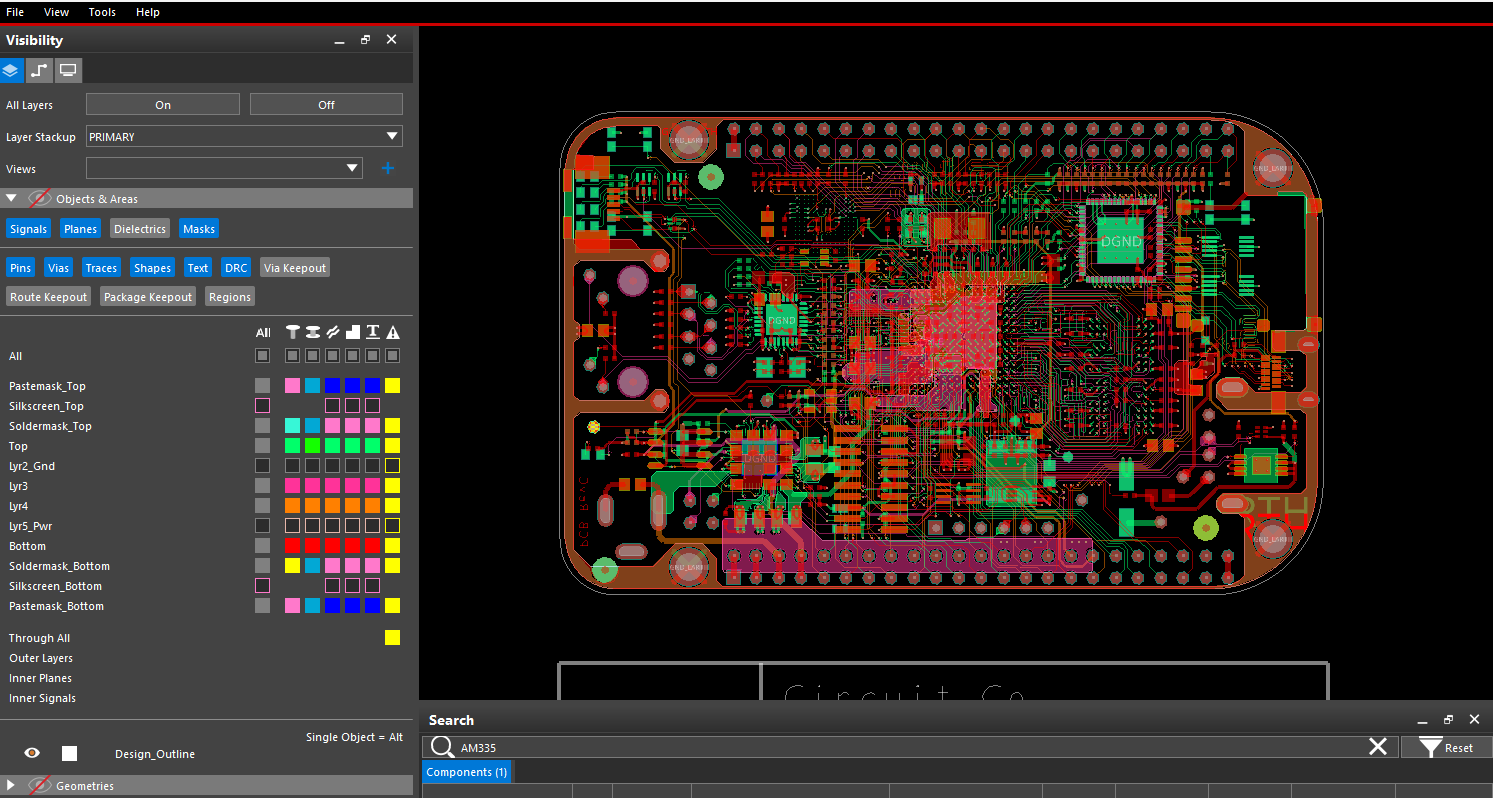This screenshot has width=1493, height=798.
Task: Toggle the Package Keepout button
Action: pos(148,297)
